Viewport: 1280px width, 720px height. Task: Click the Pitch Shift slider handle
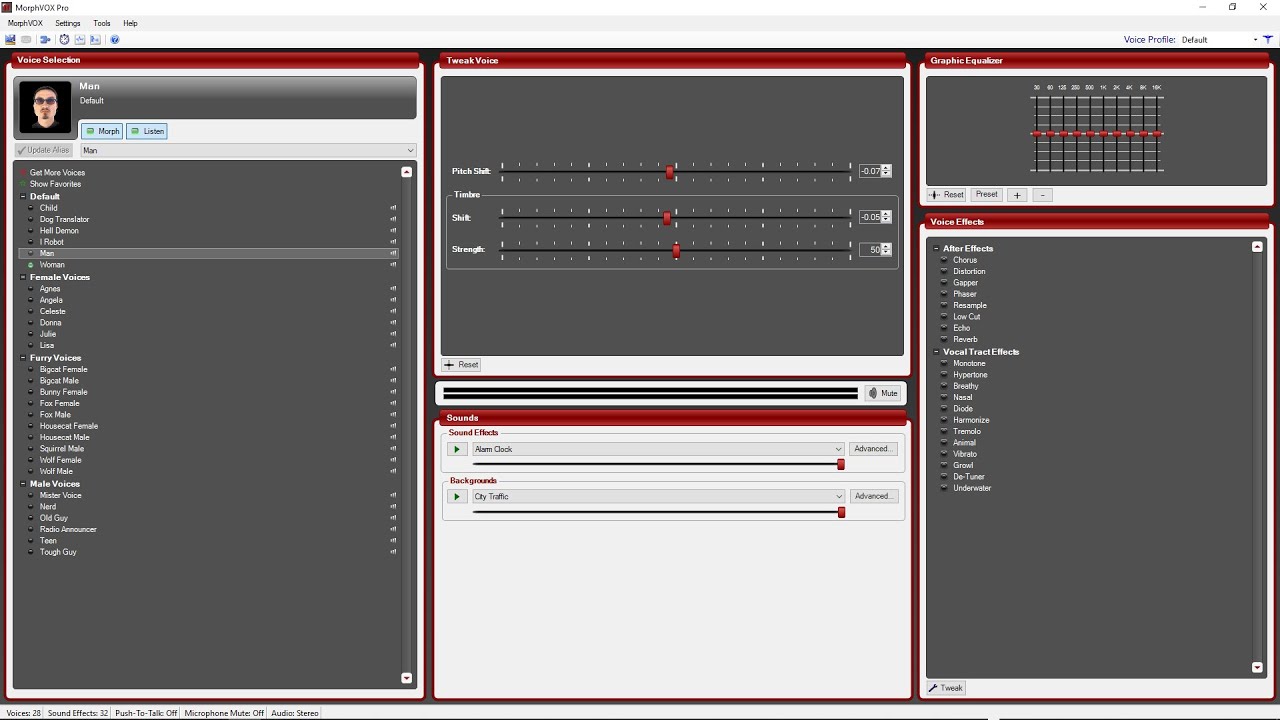[x=670, y=172]
